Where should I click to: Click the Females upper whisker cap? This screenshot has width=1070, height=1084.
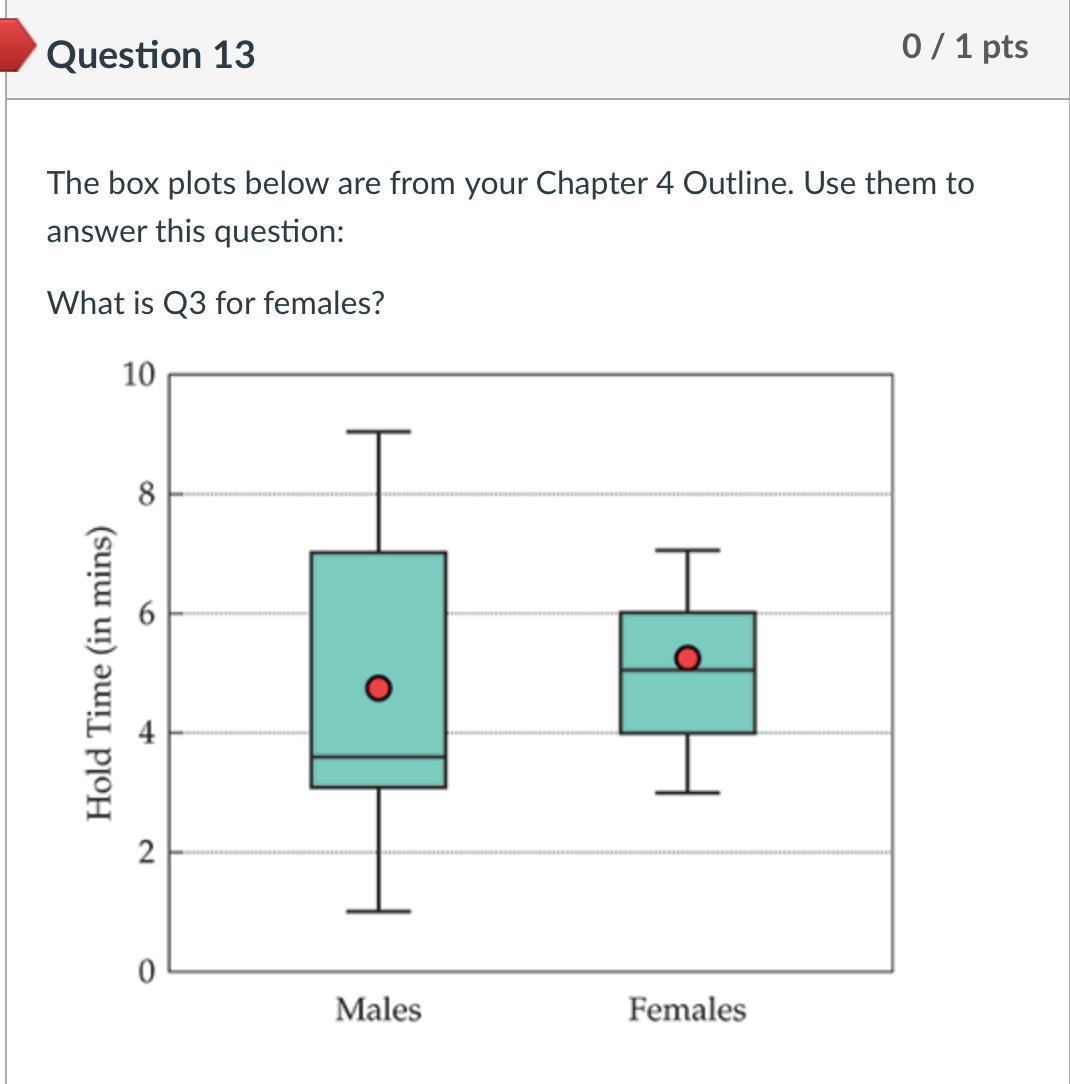688,550
